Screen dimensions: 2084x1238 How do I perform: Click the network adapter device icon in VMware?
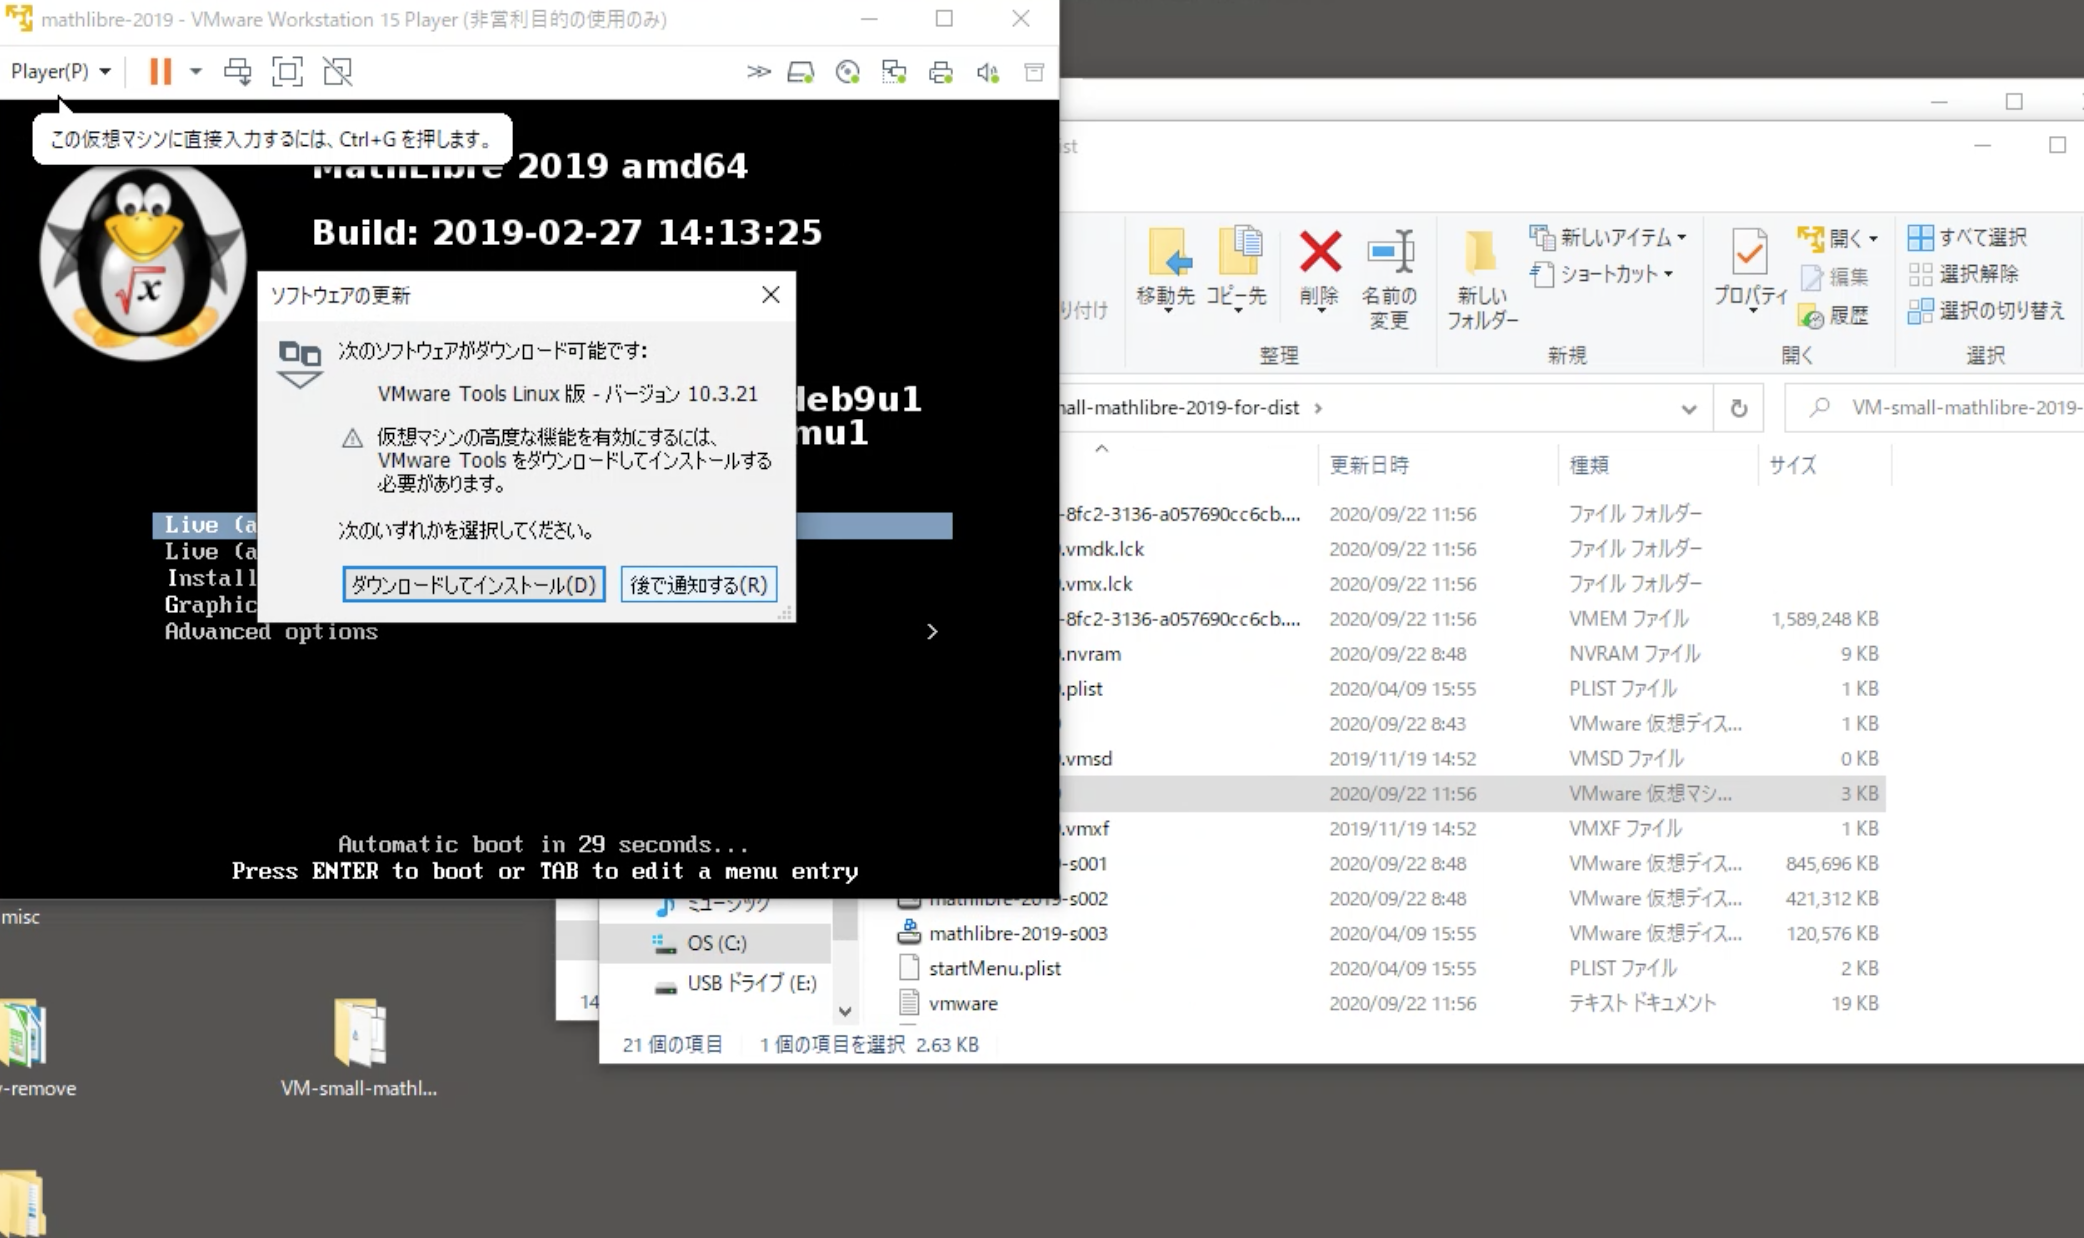pos(894,72)
